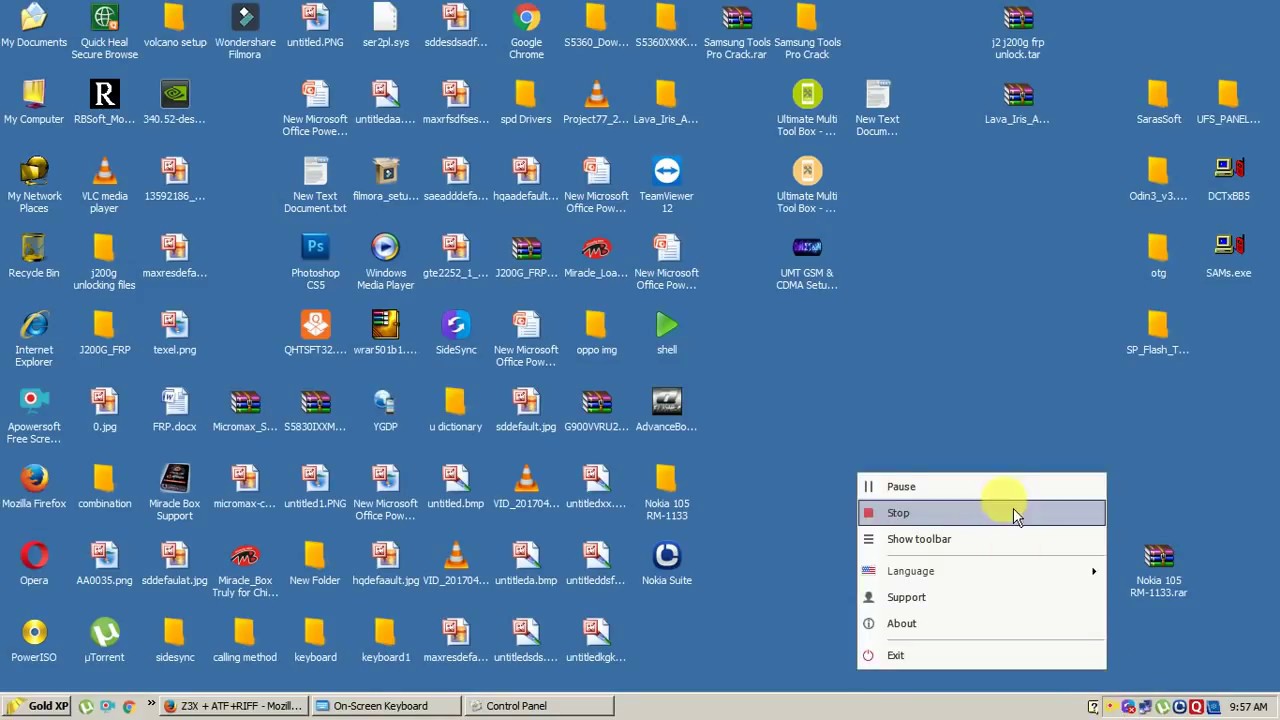Select the spd Drivers folder
This screenshot has width=1280, height=720.
[526, 103]
